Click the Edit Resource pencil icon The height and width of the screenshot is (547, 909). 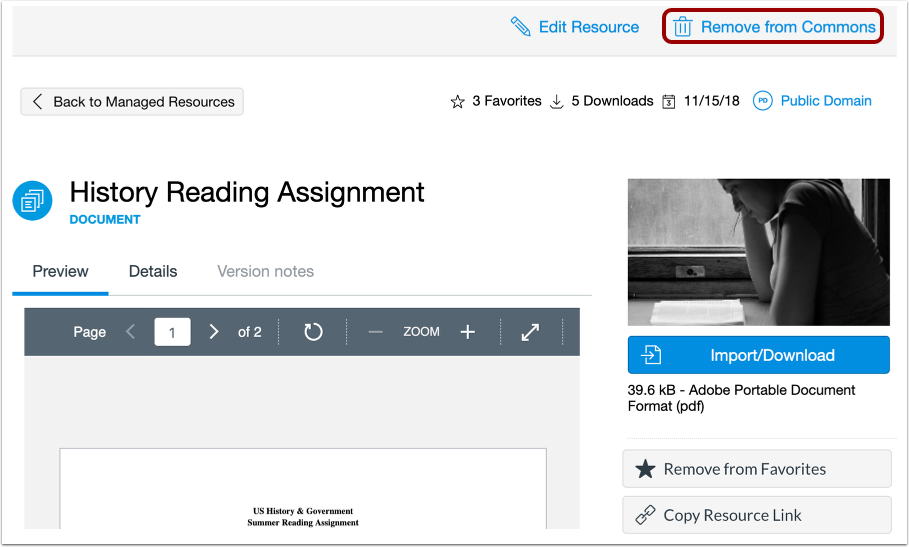pyautogui.click(x=520, y=27)
